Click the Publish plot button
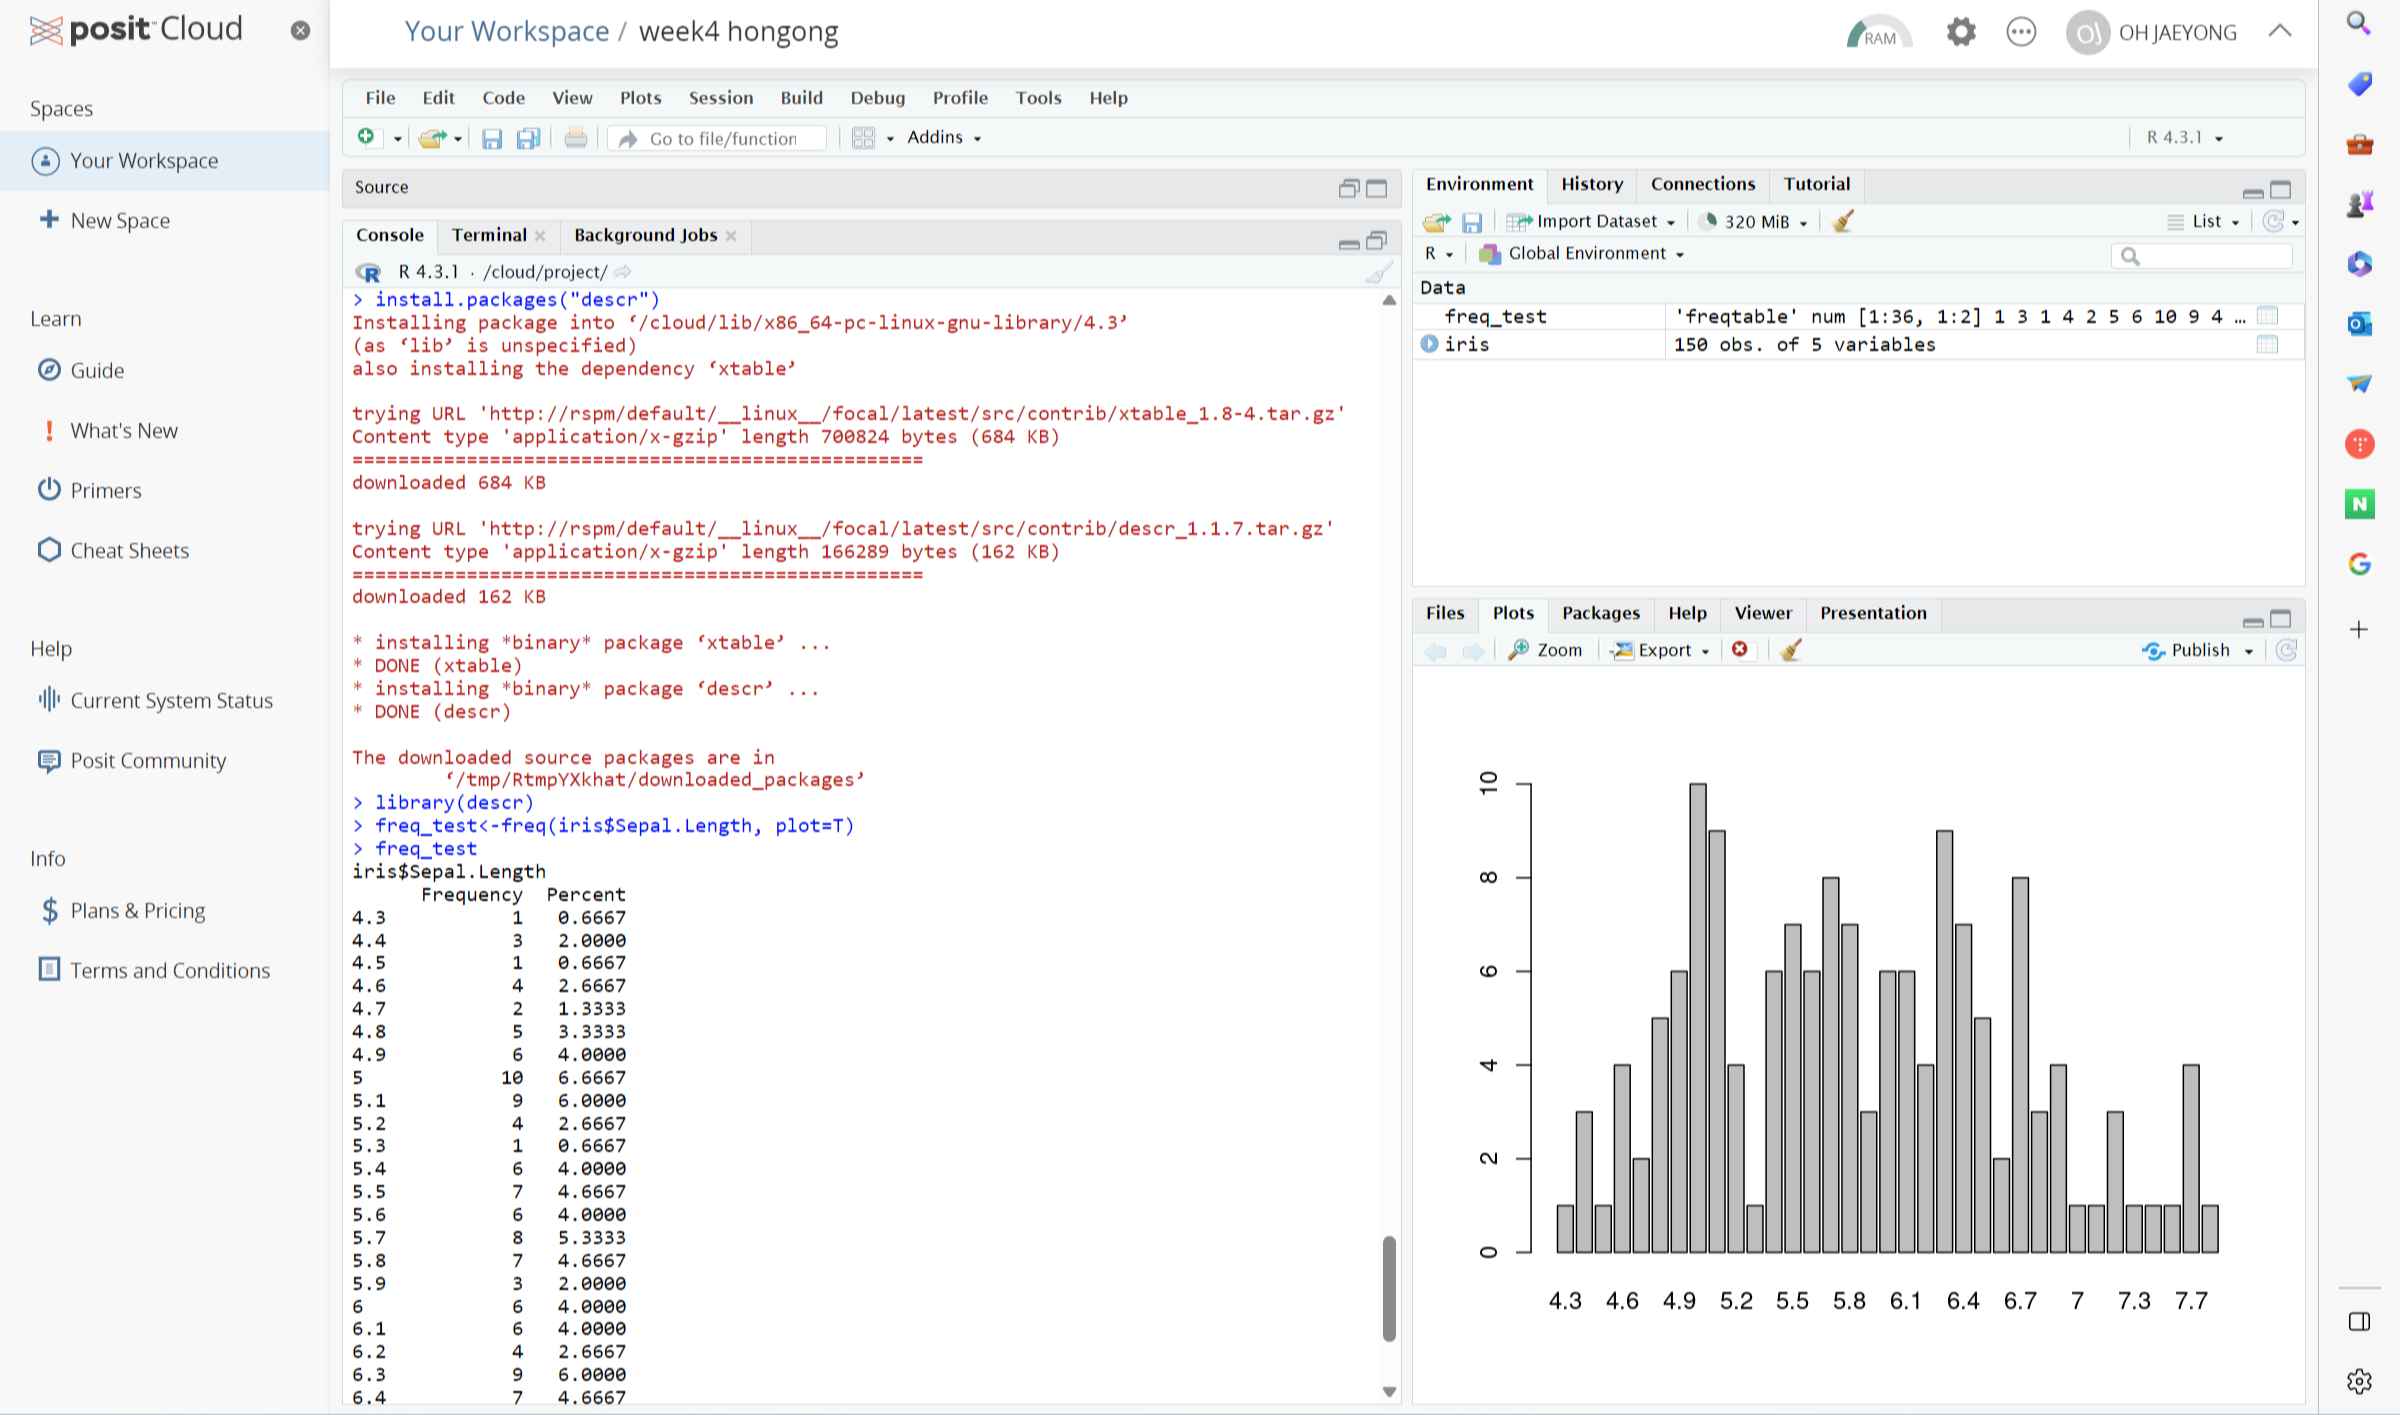The height and width of the screenshot is (1415, 2400). tap(2197, 650)
